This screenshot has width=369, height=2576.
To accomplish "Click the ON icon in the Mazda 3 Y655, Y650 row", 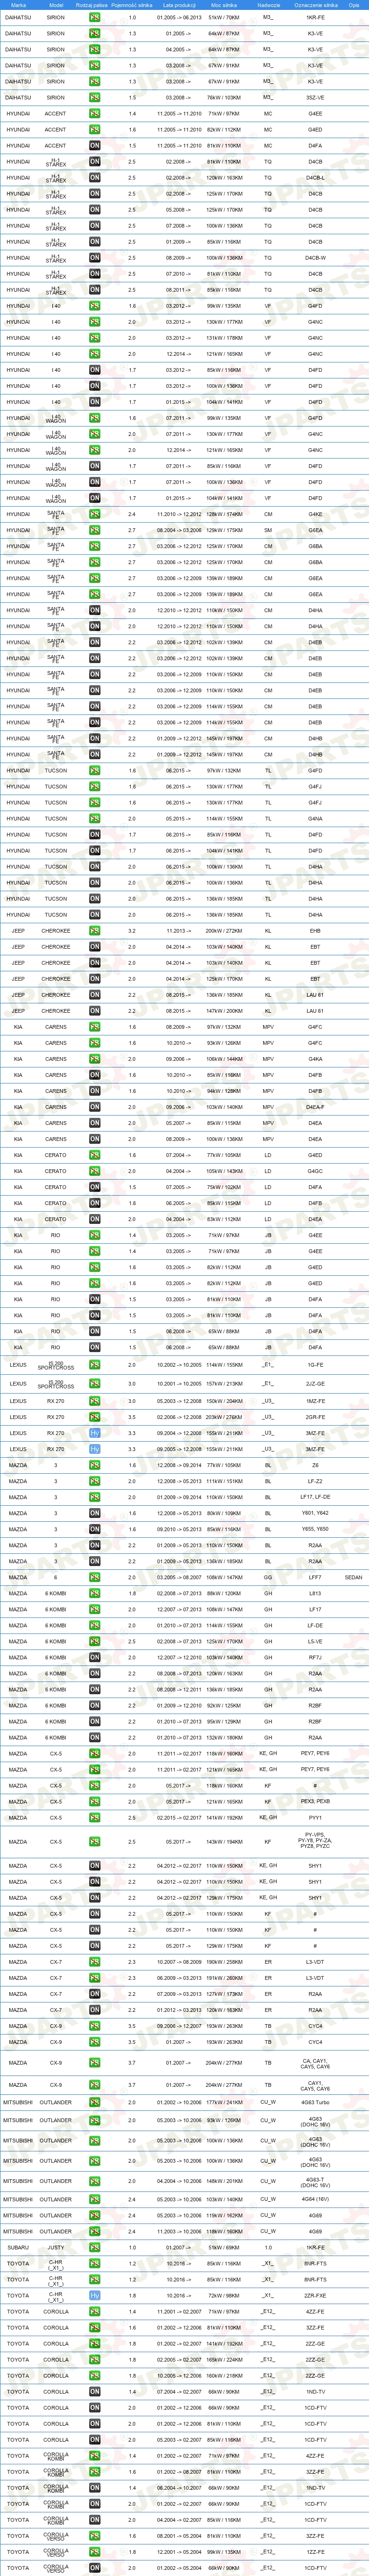I will (95, 1529).
